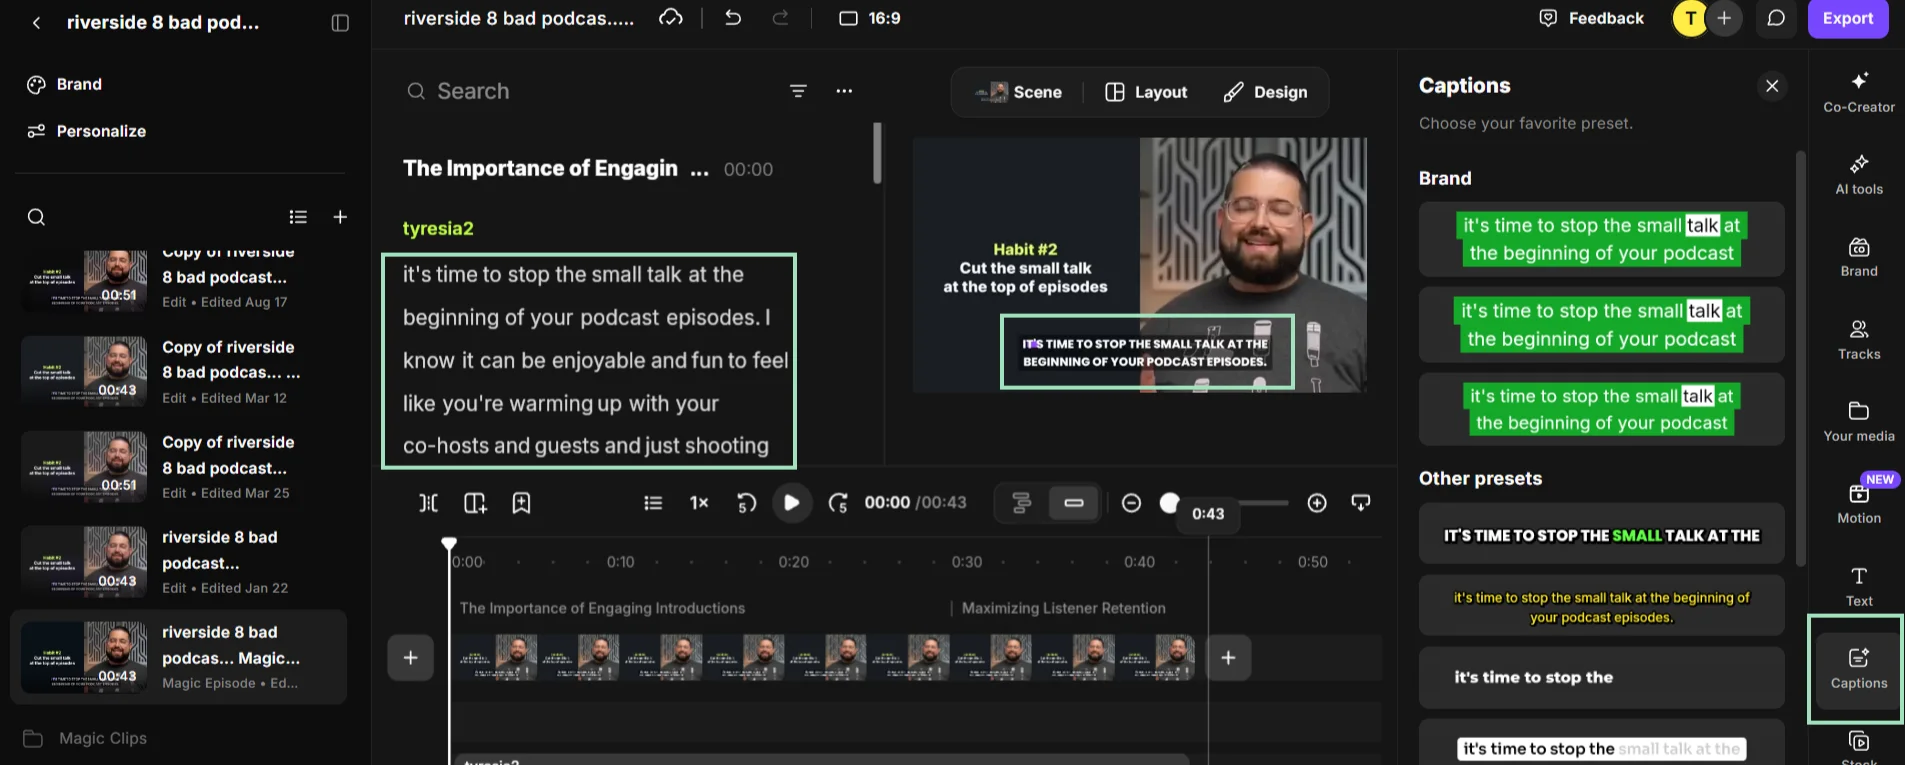Open the three-dot menu beside Search
Image resolution: width=1905 pixels, height=765 pixels.
pyautogui.click(x=844, y=91)
